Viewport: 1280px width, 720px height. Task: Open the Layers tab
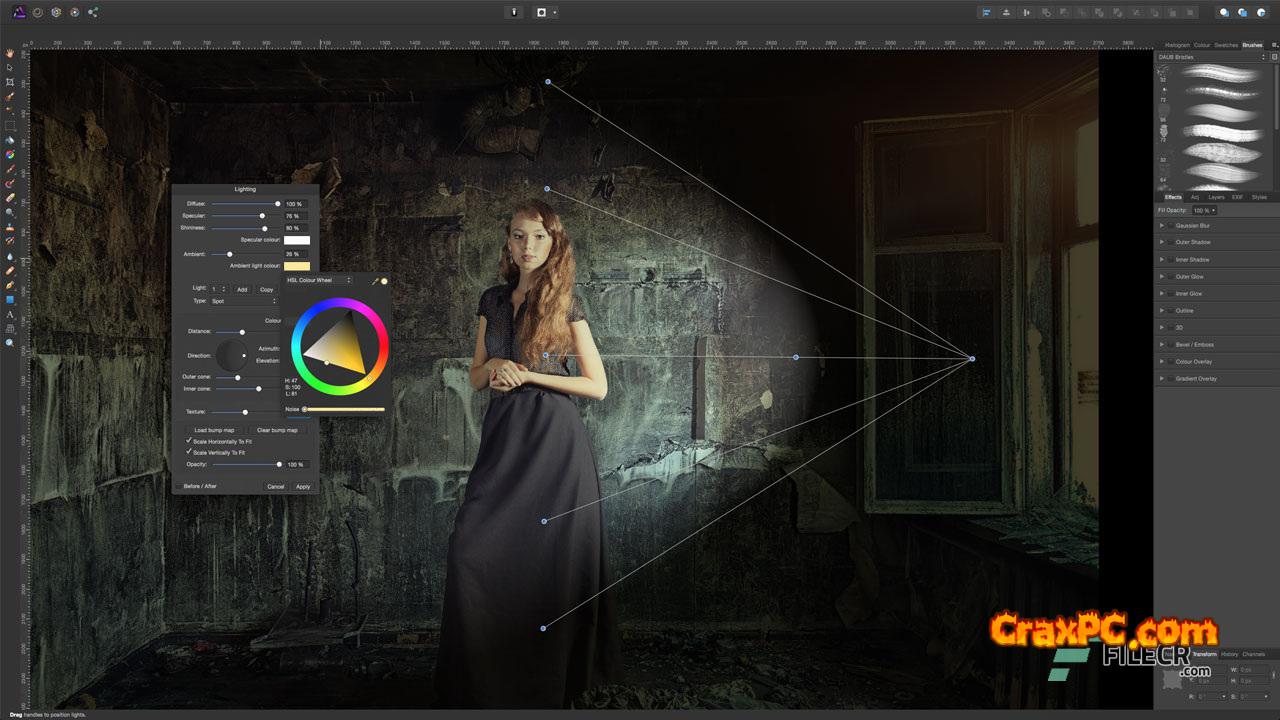tap(1215, 197)
